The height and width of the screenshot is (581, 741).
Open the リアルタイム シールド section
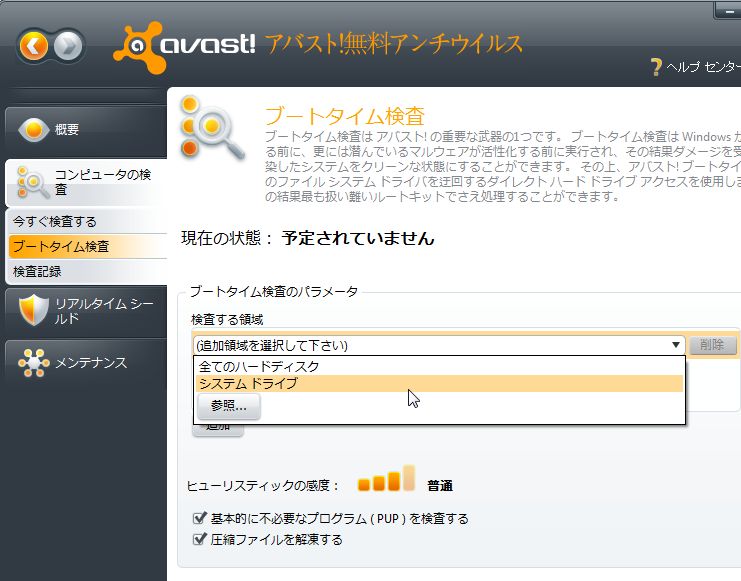pyautogui.click(x=86, y=311)
